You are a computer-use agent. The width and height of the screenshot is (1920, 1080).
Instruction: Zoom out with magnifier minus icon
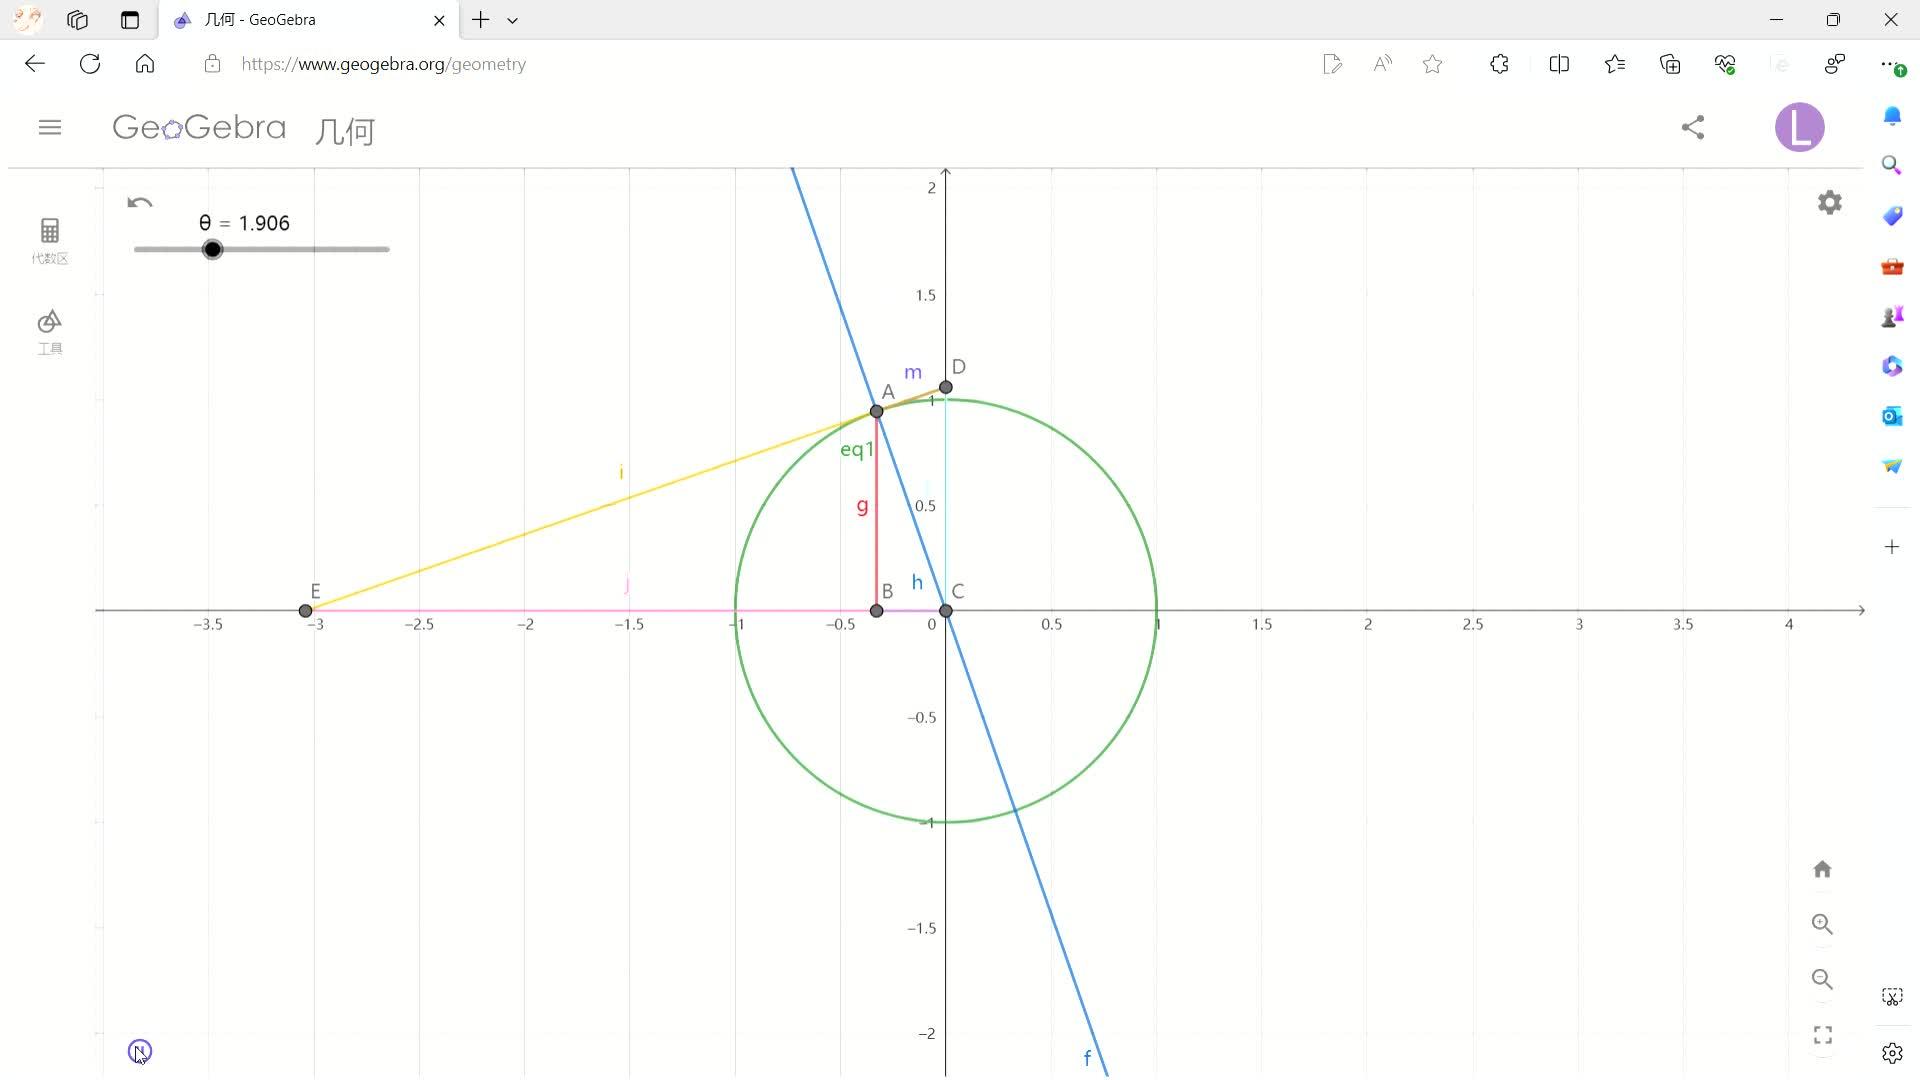click(1822, 979)
